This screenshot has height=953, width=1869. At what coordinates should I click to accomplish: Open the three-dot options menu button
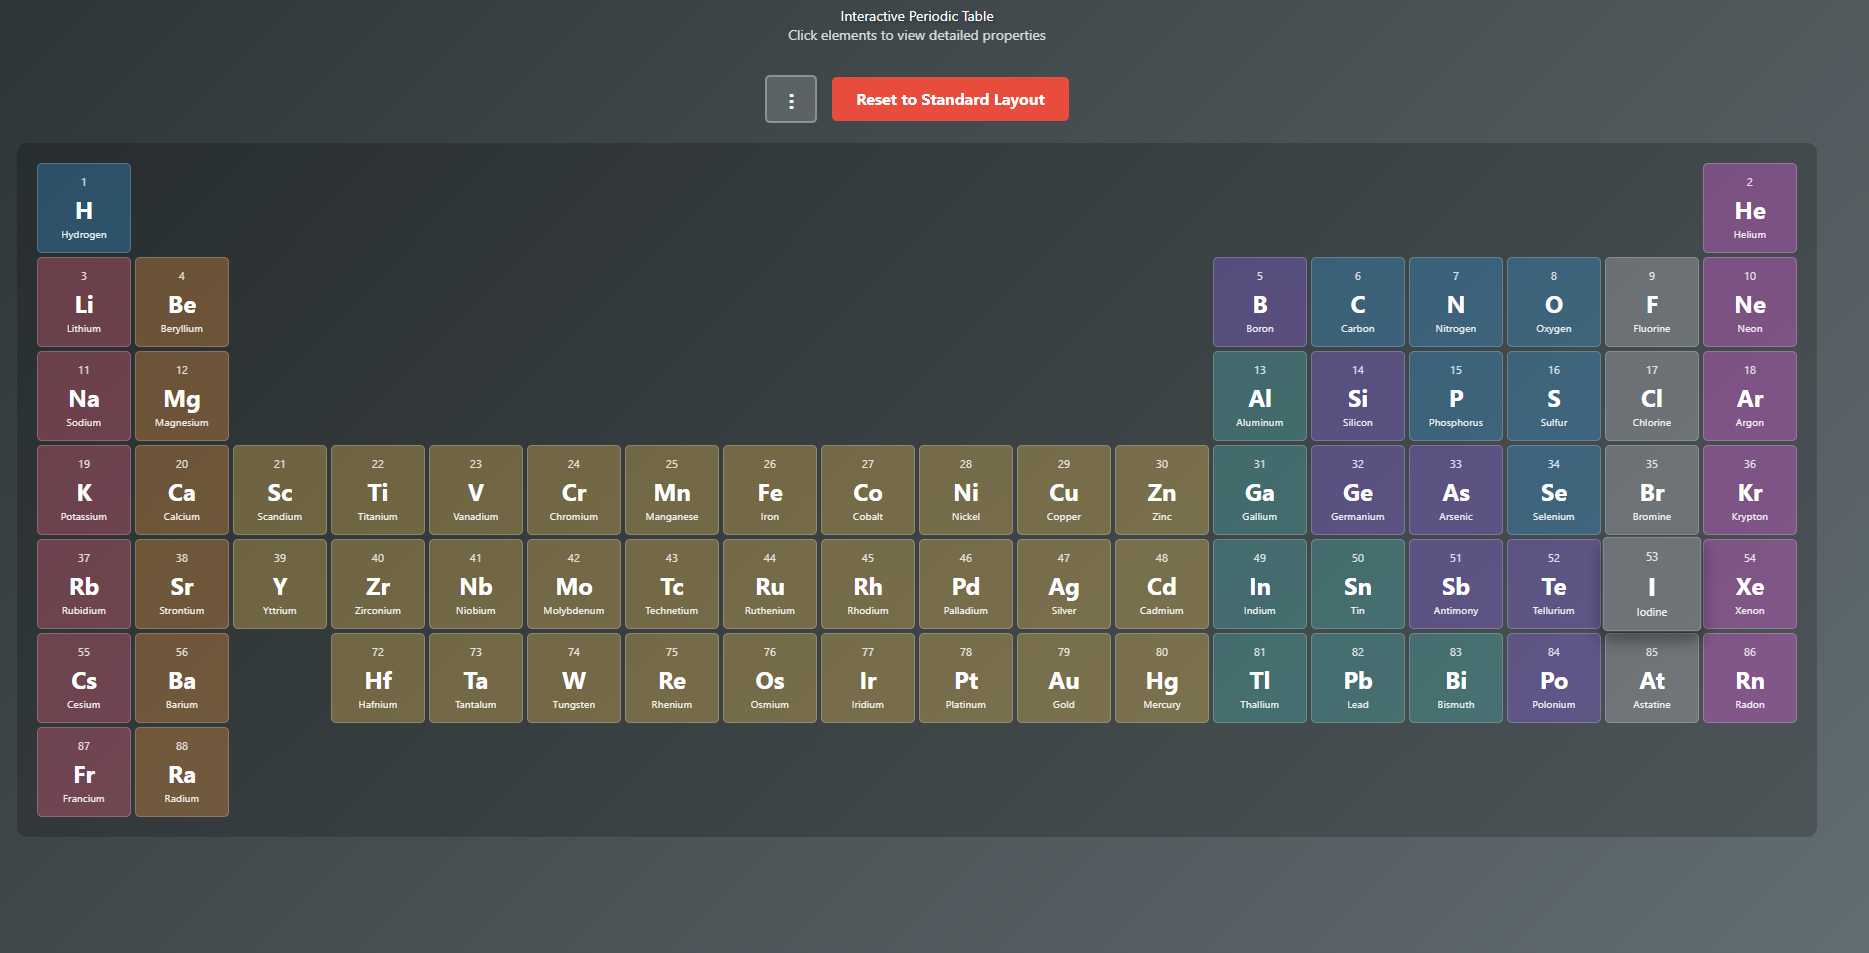(x=791, y=99)
